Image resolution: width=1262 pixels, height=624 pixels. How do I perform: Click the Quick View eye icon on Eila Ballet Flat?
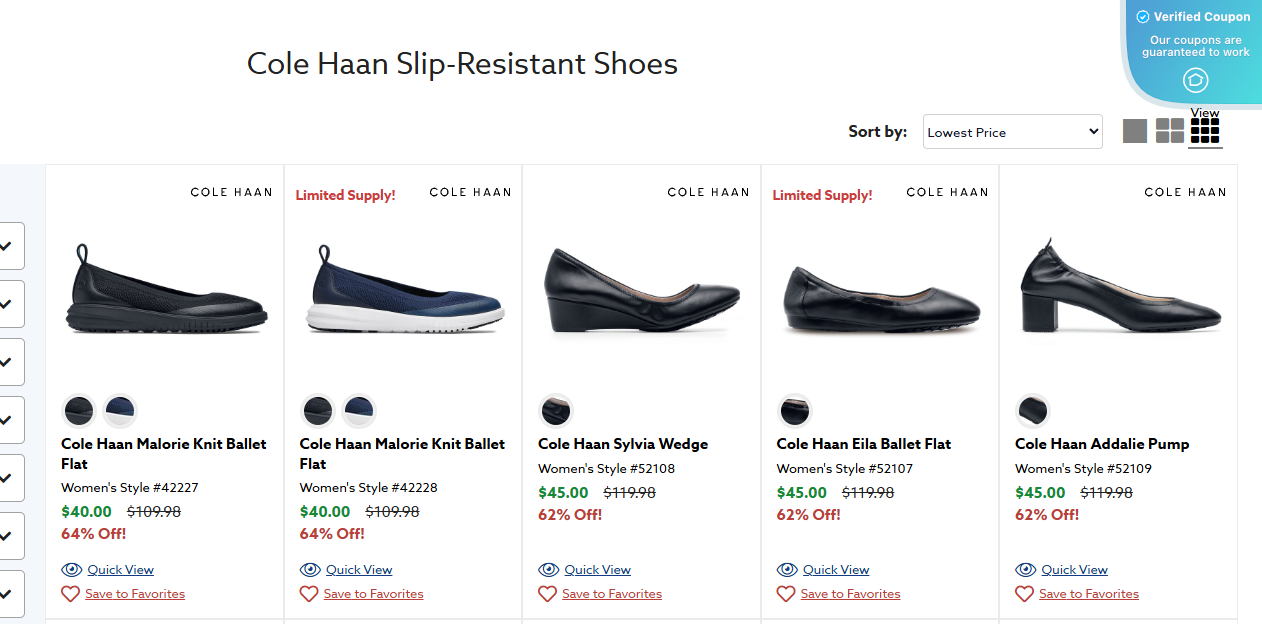(787, 569)
